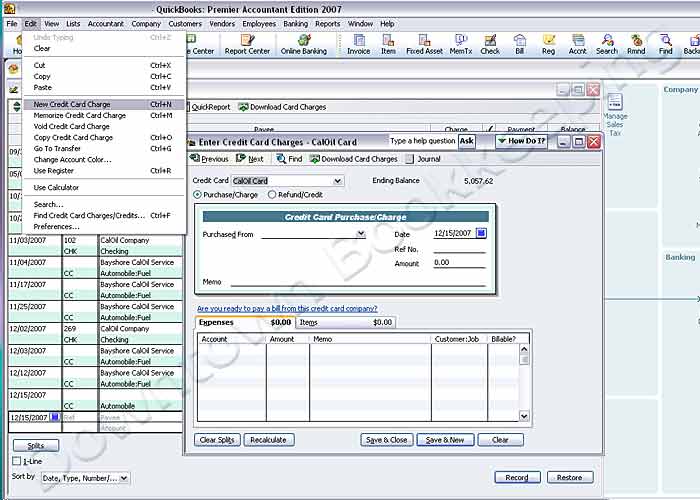
Task: Click the Memo field in charge form
Action: coord(358,282)
